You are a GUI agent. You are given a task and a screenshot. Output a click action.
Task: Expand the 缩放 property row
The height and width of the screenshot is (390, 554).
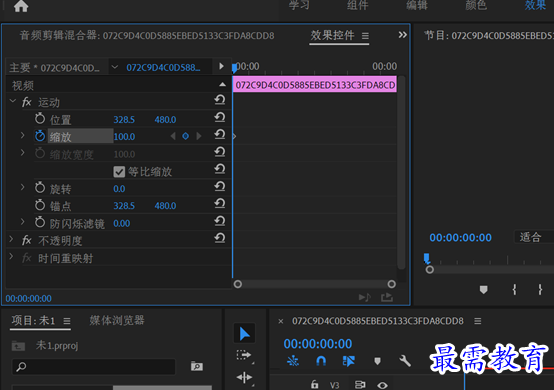[x=22, y=135]
